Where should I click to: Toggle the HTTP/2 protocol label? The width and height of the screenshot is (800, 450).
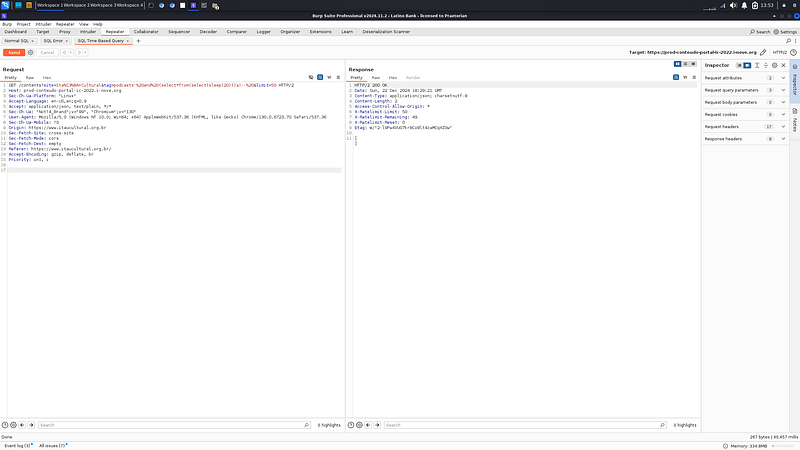pos(780,53)
